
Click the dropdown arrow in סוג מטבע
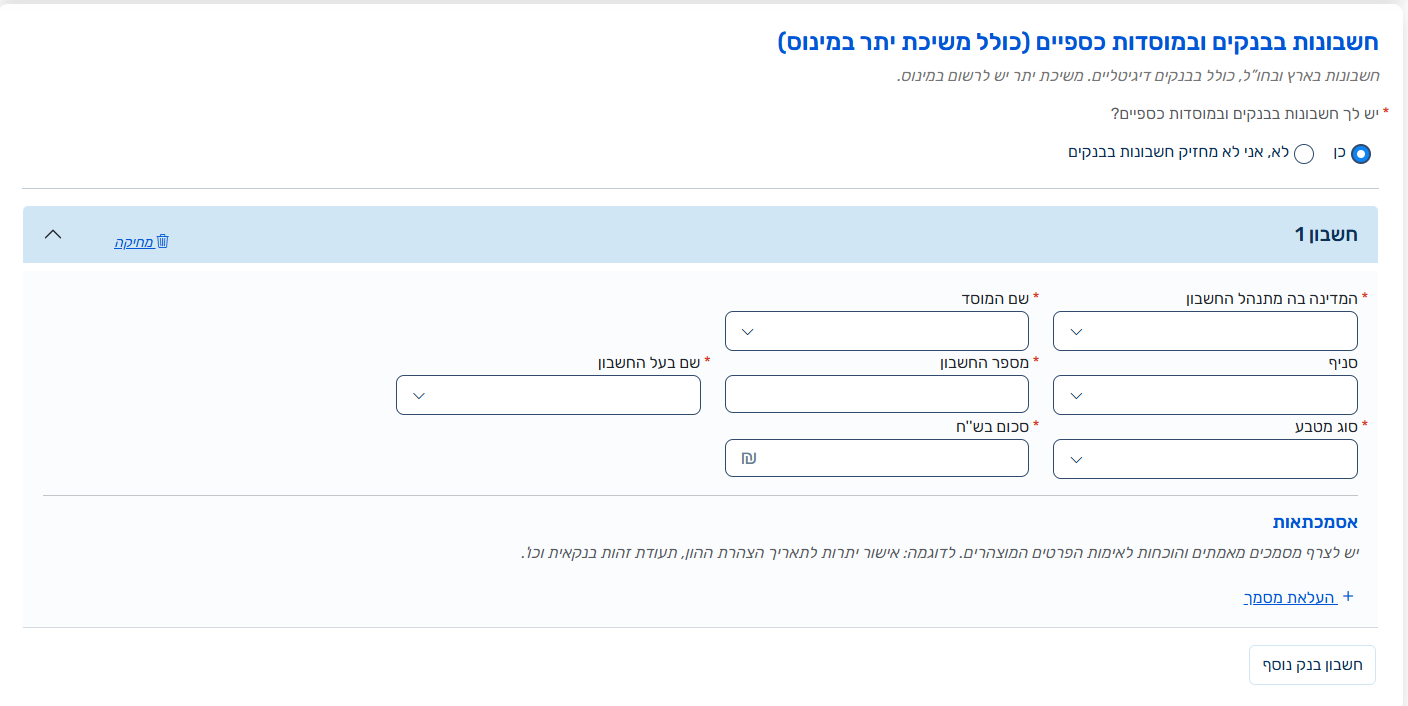pyautogui.click(x=1076, y=460)
